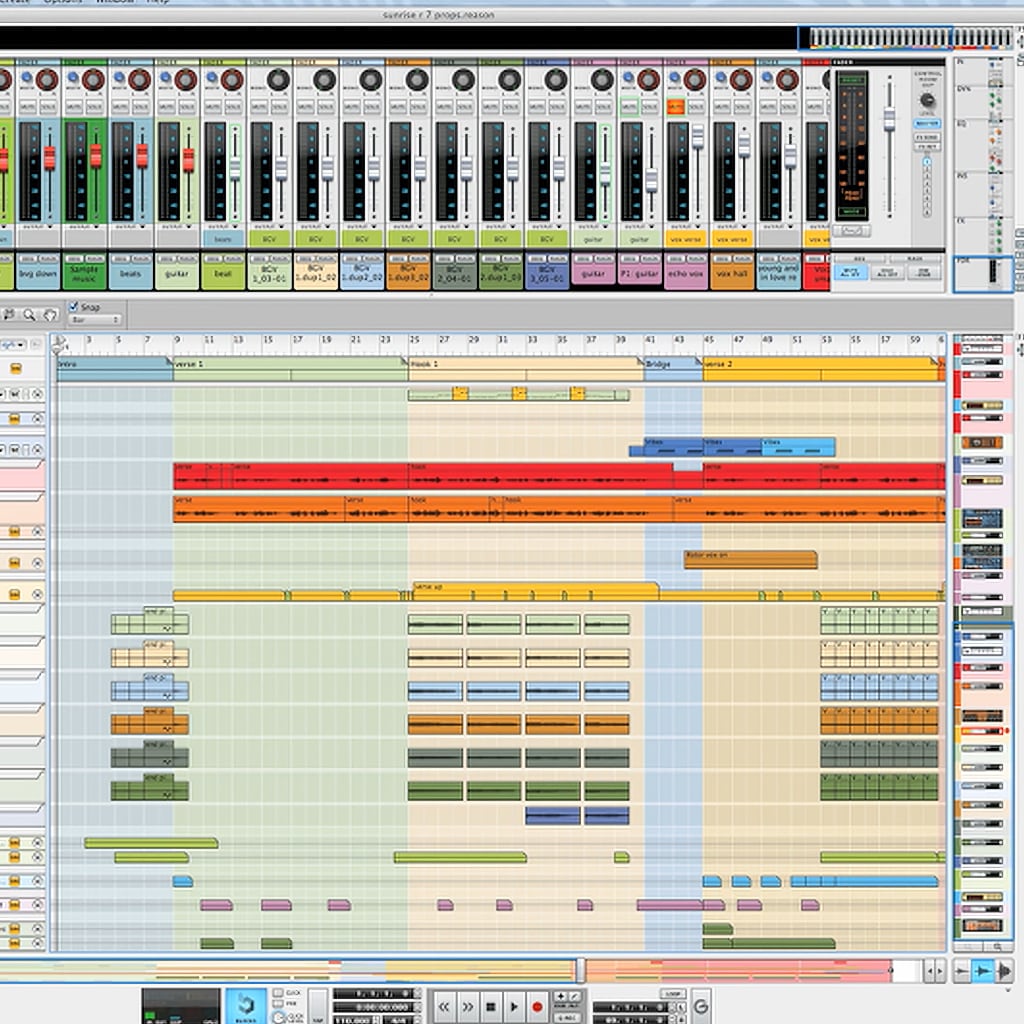Screen dimensions: 1024x1024
Task: Unmute the echo vox channel
Action: [x=676, y=106]
